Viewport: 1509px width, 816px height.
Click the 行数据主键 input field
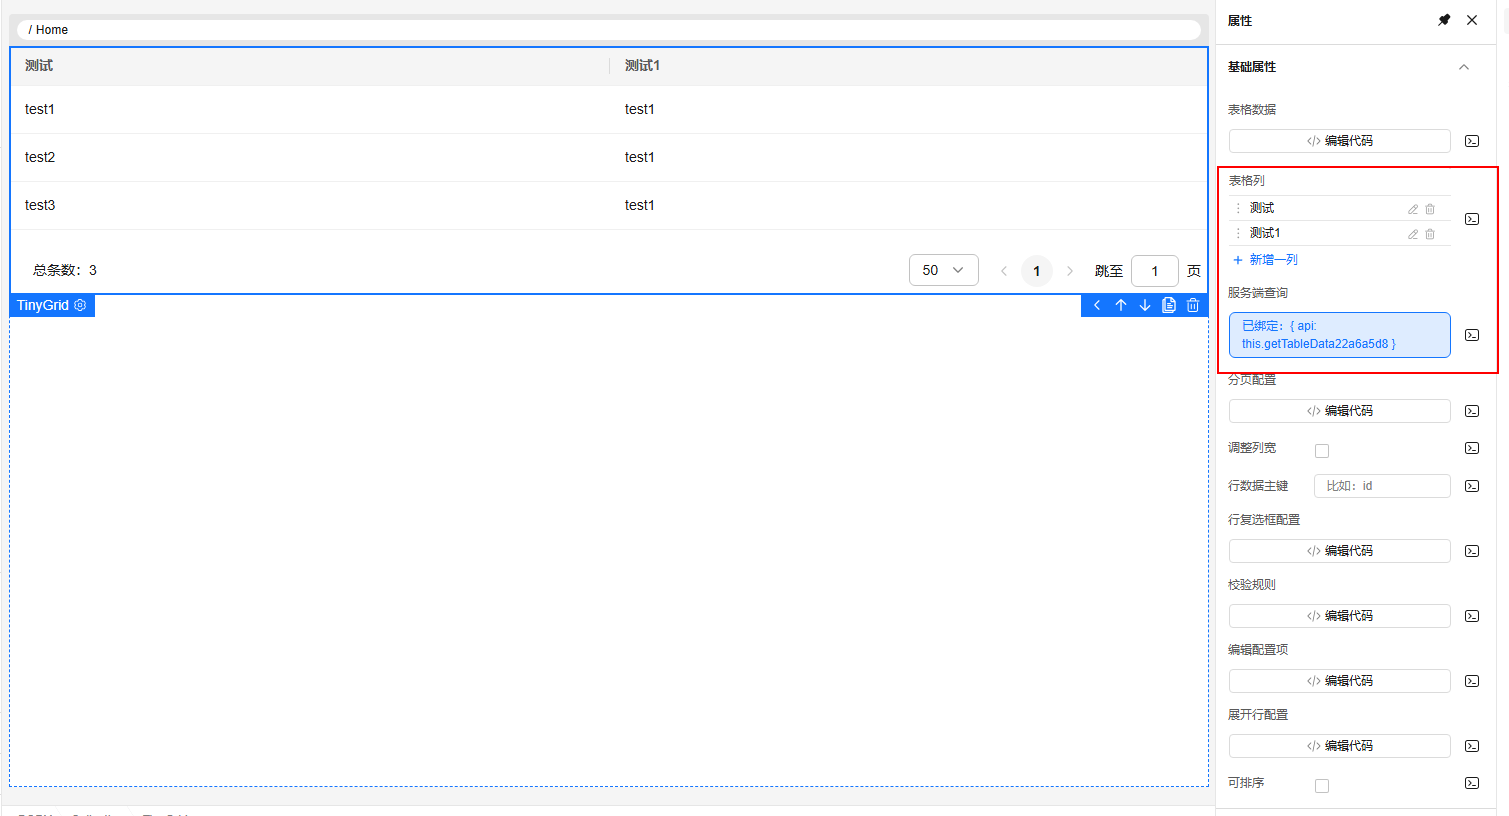click(x=1382, y=486)
